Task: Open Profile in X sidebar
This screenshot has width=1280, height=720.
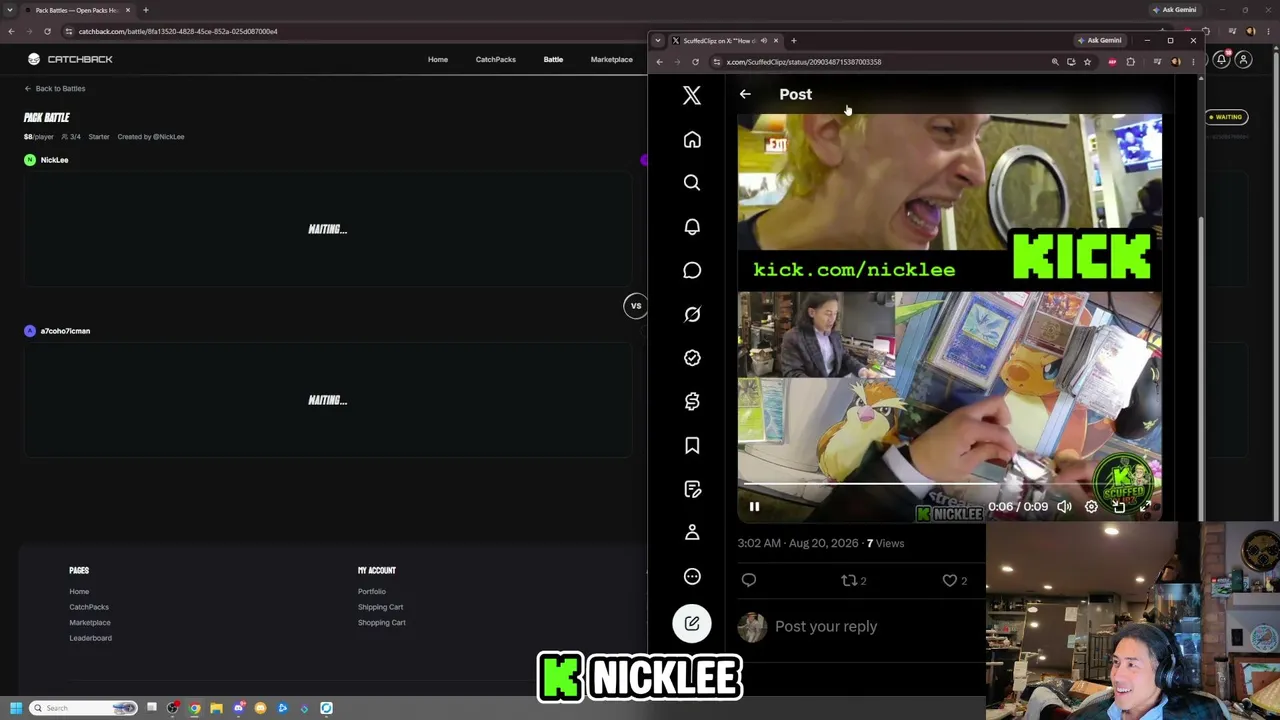Action: tap(692, 532)
